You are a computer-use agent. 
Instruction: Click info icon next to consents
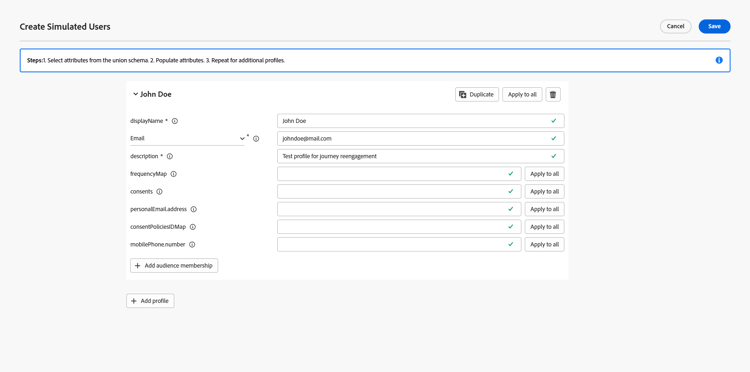click(159, 192)
